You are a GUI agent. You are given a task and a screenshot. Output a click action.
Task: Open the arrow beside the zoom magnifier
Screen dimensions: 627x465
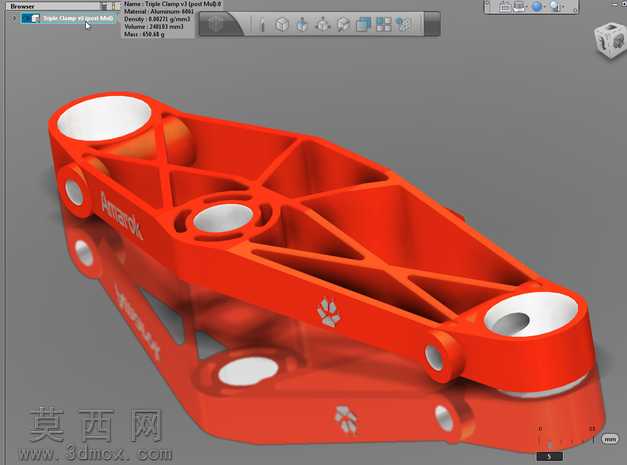coord(563,7)
